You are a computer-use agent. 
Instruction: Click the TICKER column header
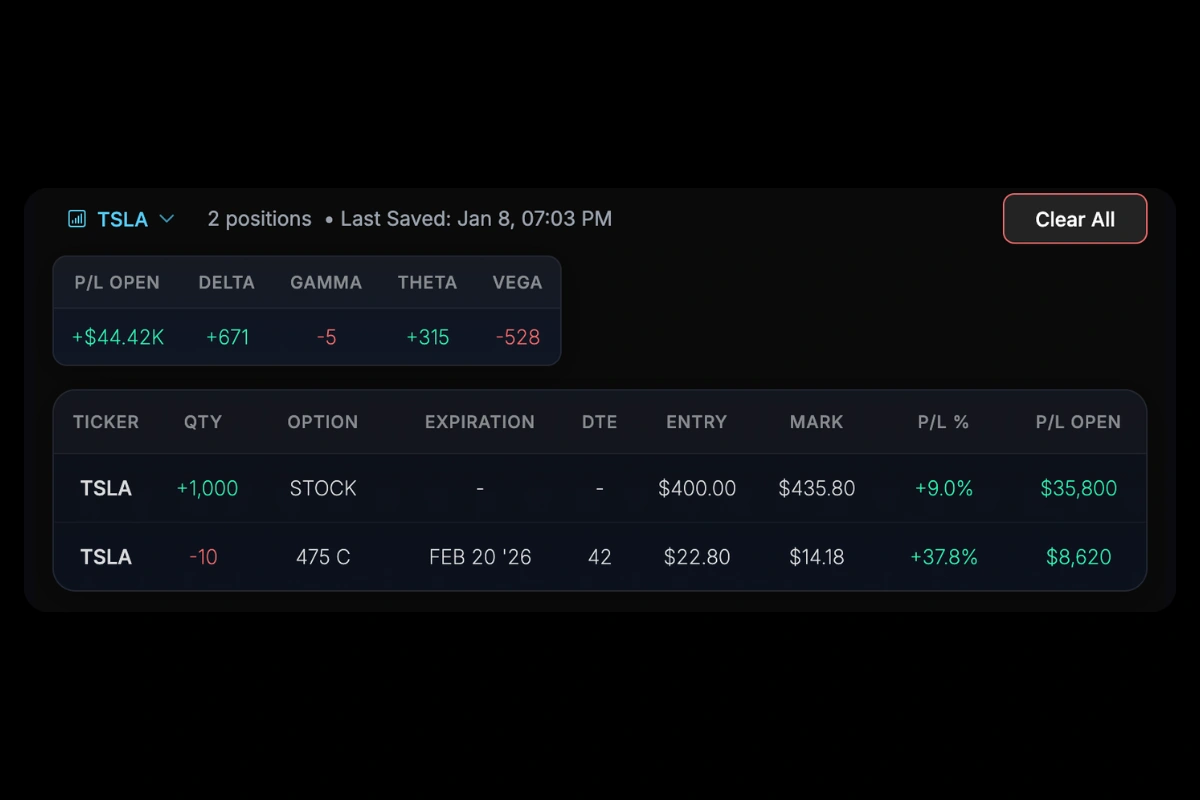(105, 422)
